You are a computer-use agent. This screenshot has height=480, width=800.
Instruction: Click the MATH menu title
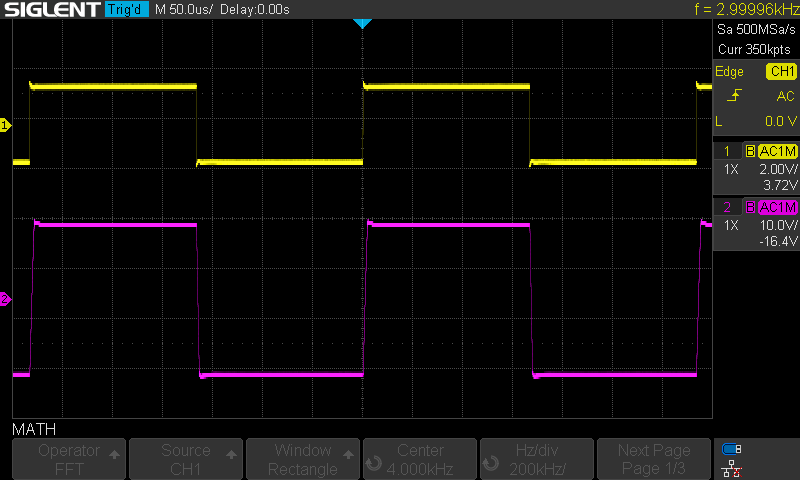(x=34, y=429)
